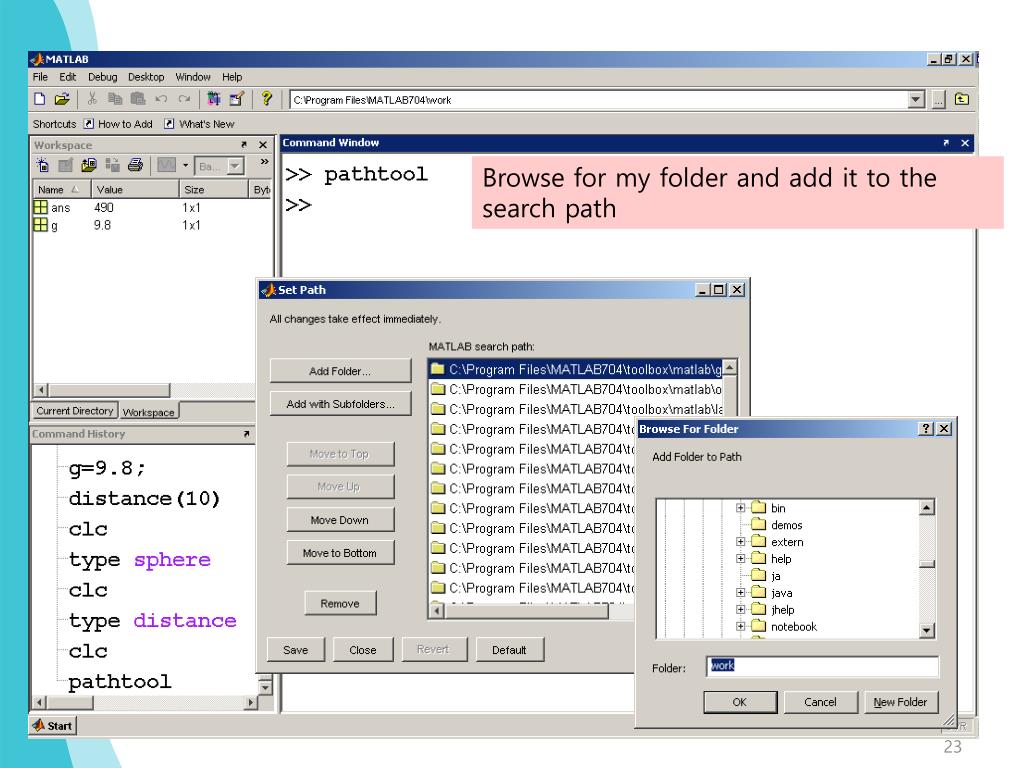
Task: Click the Copy icon in main toolbar
Action: (115, 99)
